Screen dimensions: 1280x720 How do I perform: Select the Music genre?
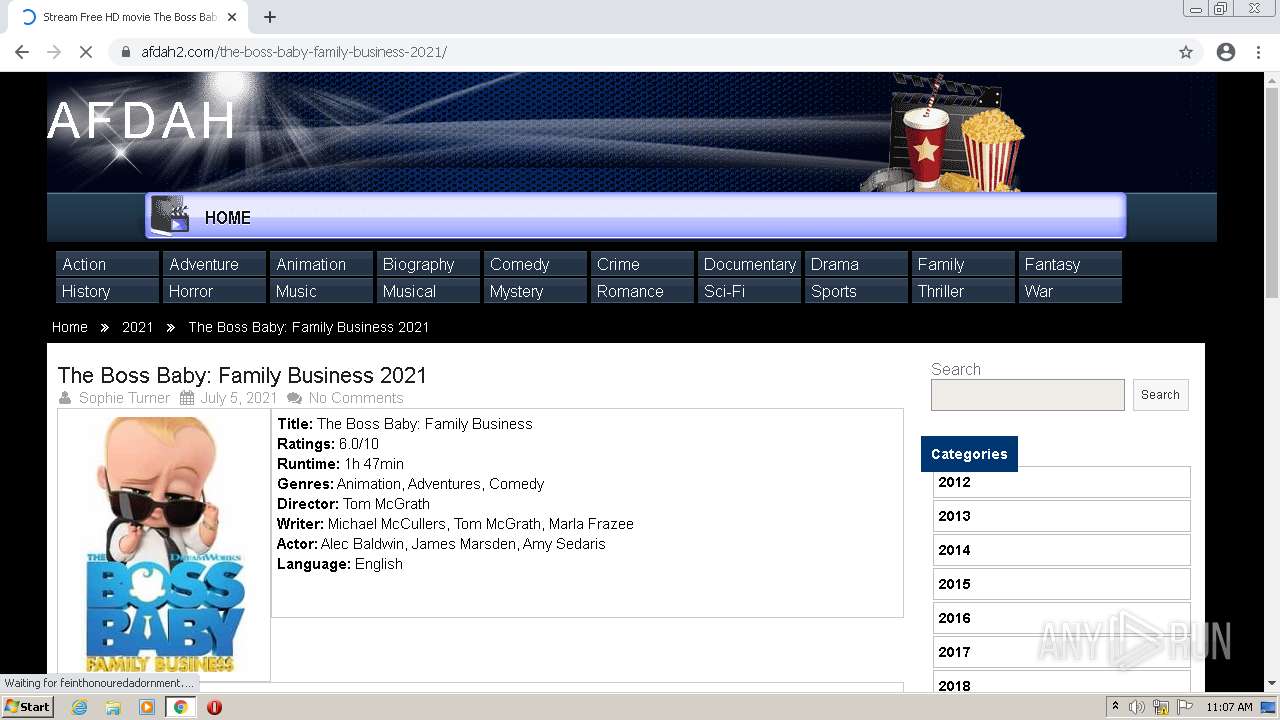click(321, 291)
